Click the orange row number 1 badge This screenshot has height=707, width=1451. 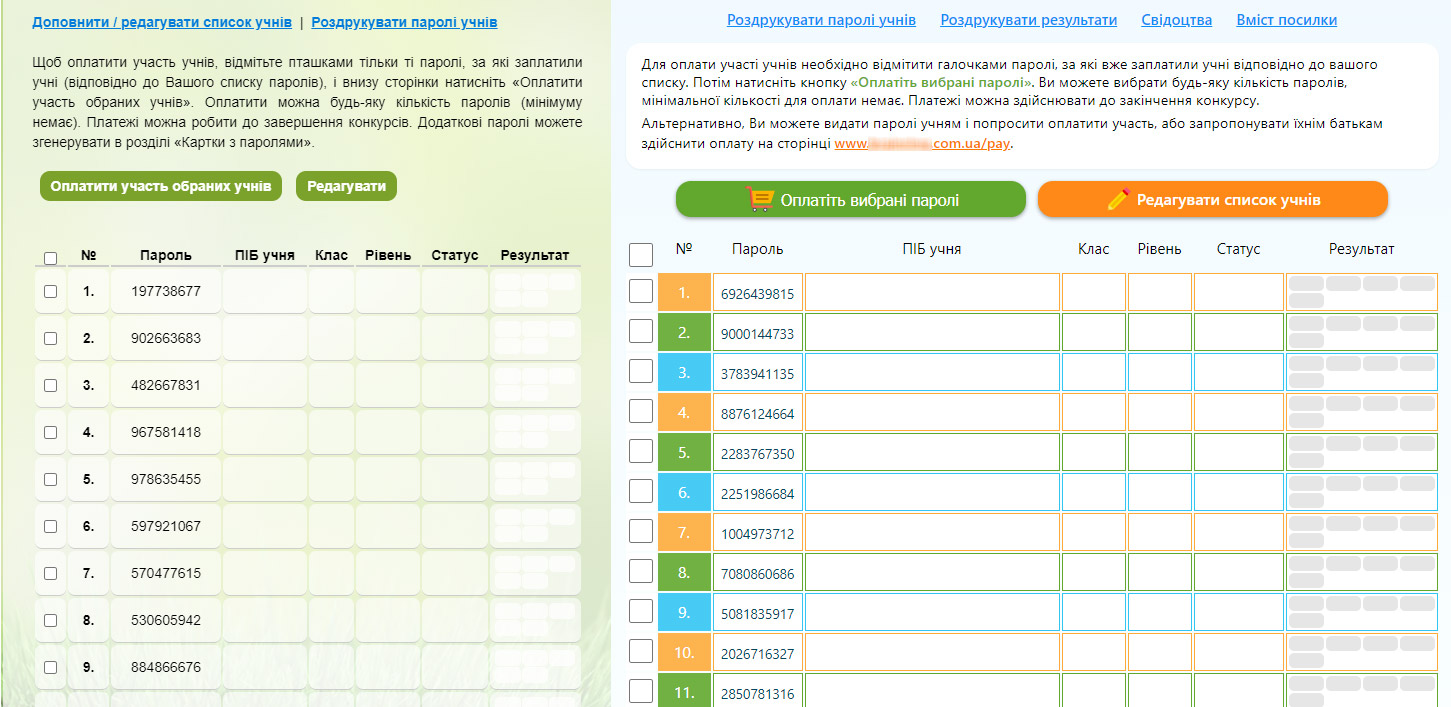pos(684,293)
